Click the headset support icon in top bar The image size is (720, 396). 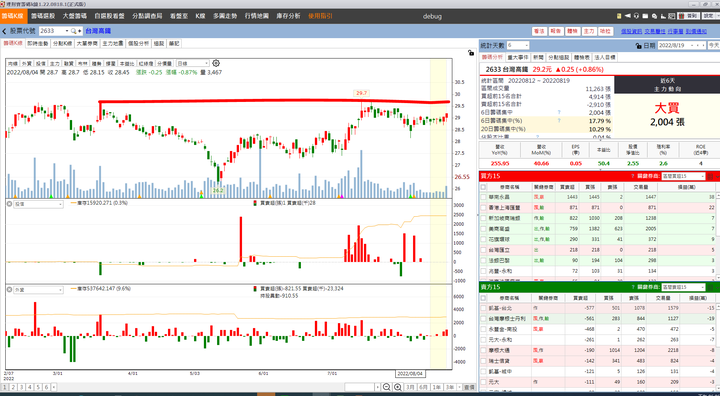(636, 16)
